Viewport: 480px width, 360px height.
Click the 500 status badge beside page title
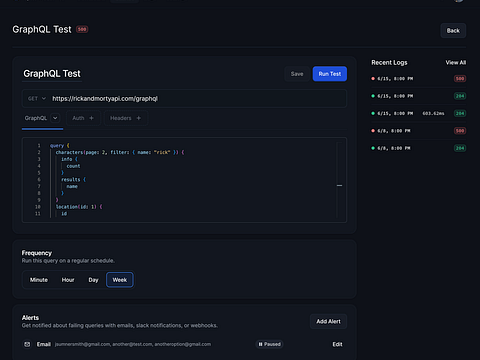pos(82,29)
